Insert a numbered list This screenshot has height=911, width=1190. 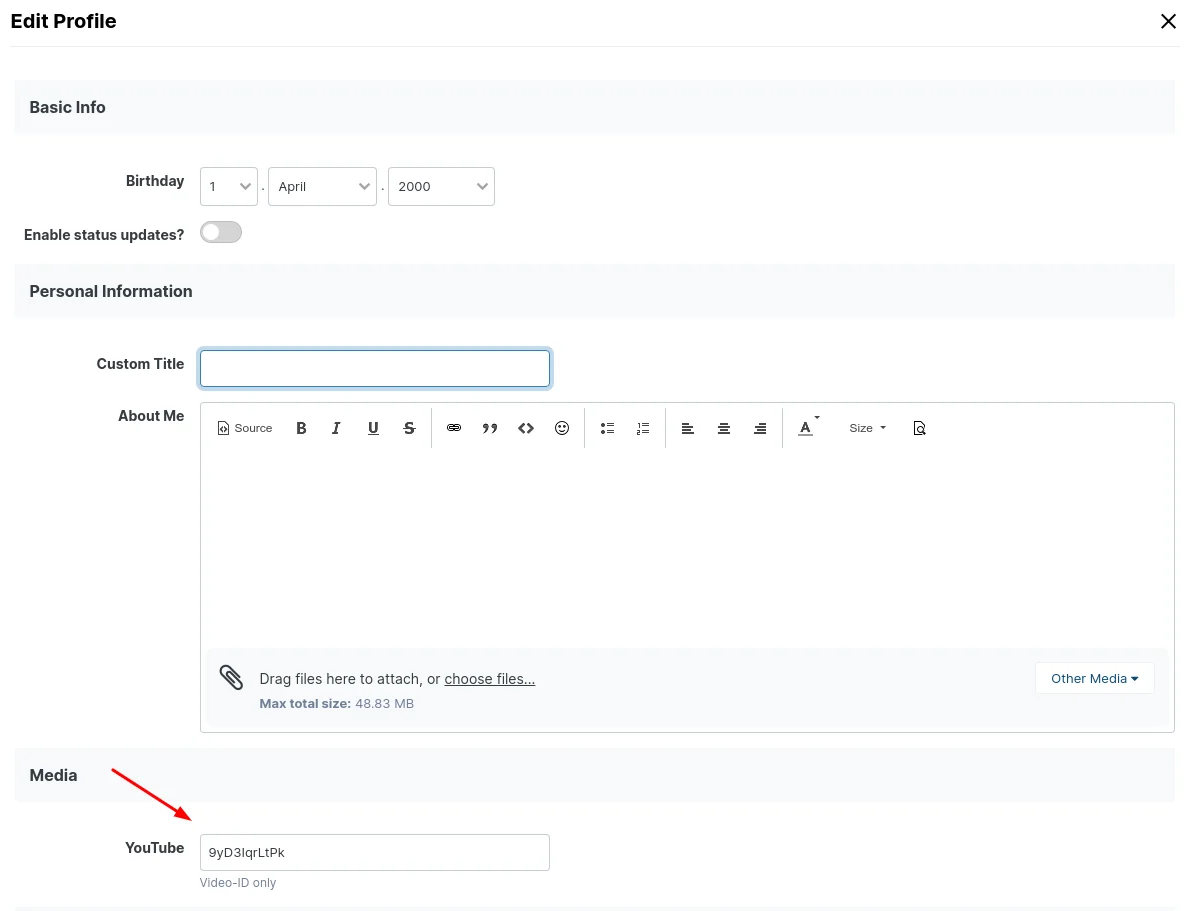coord(643,428)
